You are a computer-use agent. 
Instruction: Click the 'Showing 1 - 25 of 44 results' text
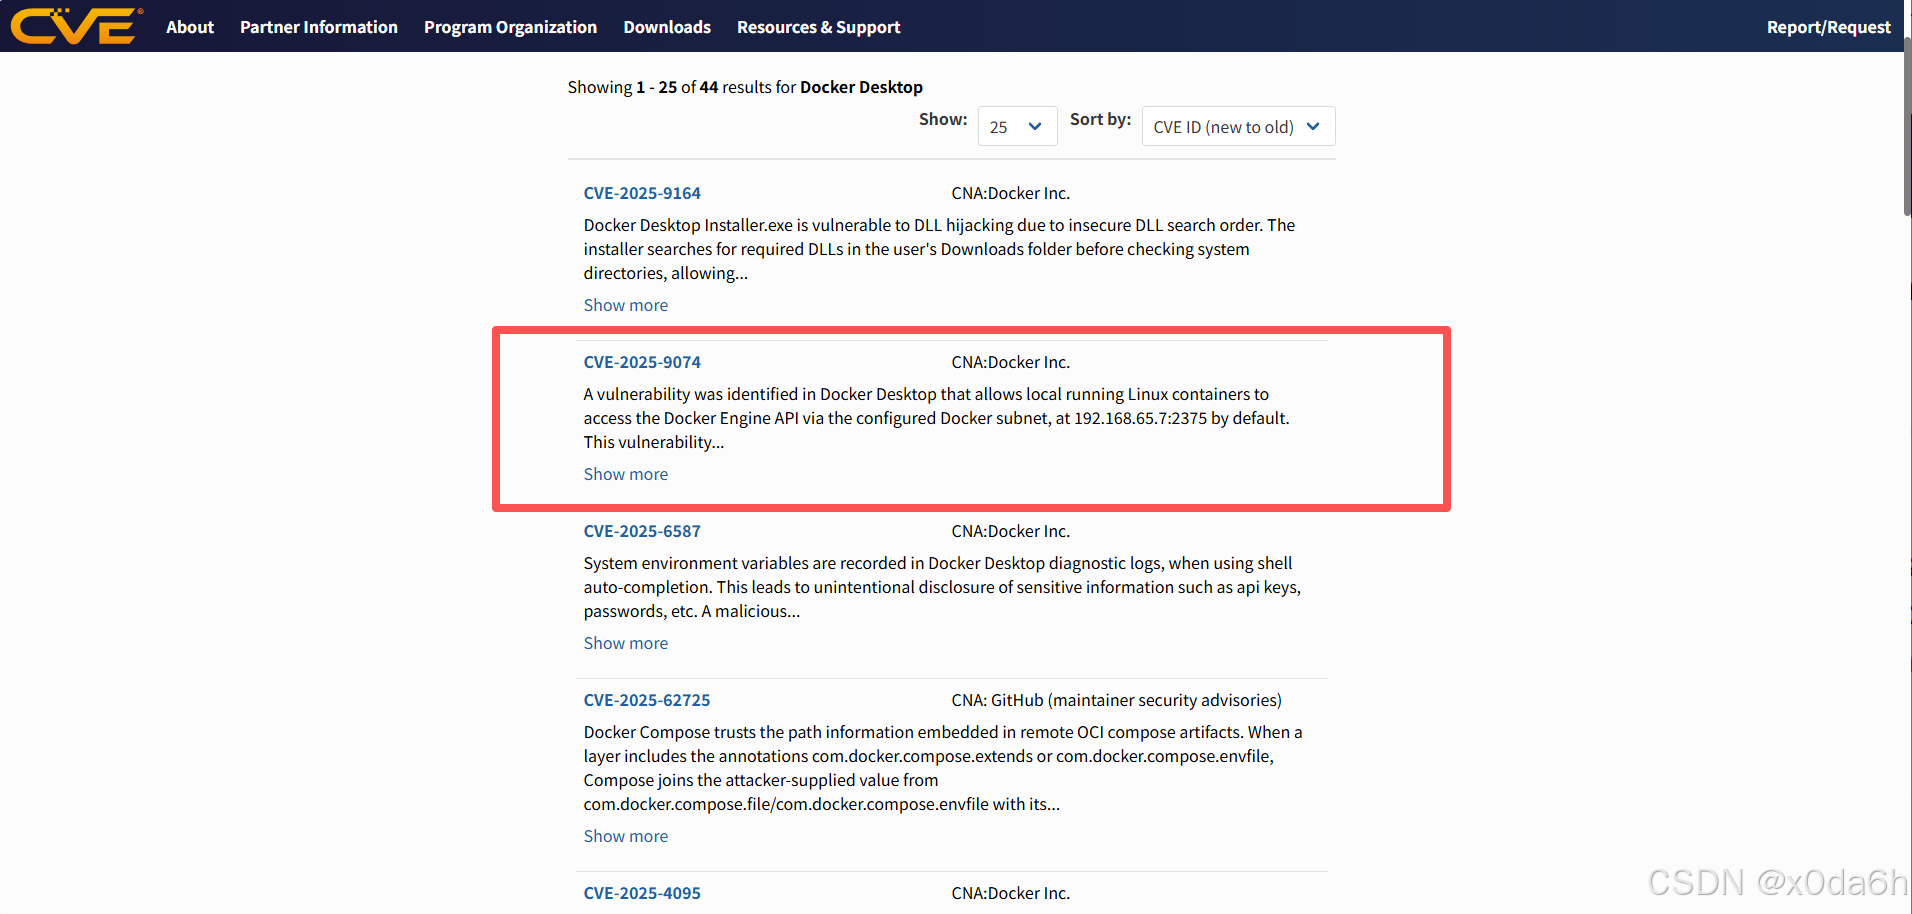point(745,87)
